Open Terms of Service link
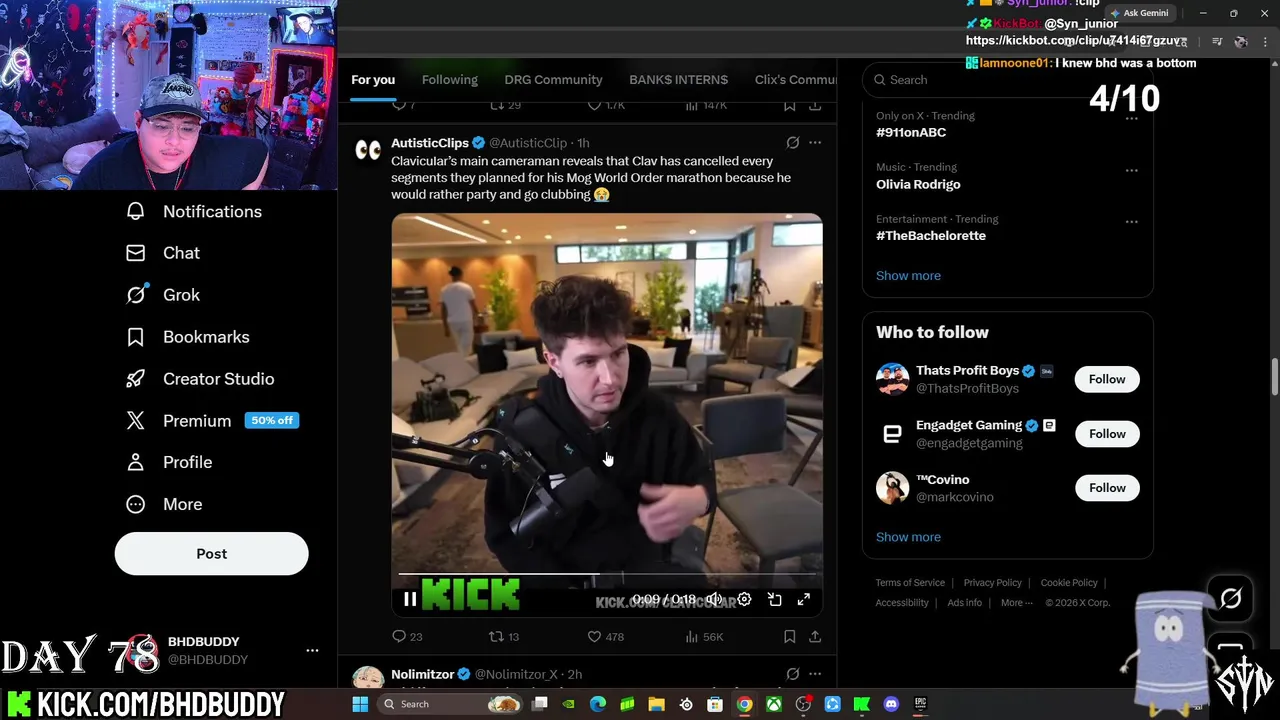The image size is (1280, 720). (910, 583)
